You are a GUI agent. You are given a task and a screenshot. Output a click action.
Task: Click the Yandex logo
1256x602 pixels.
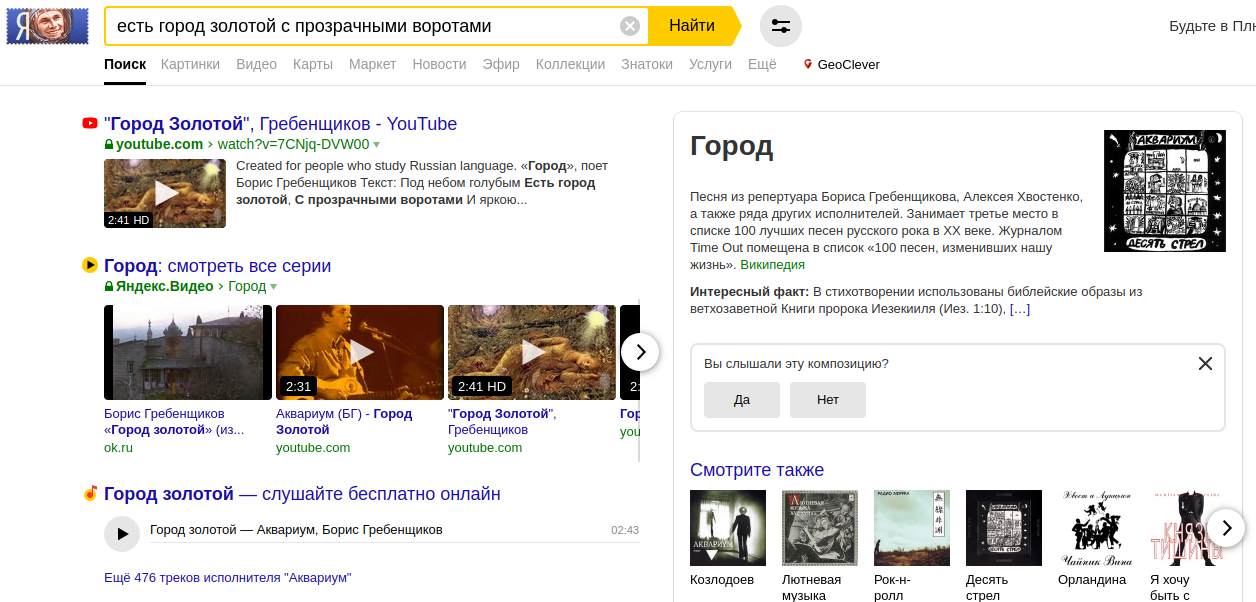coord(46,25)
